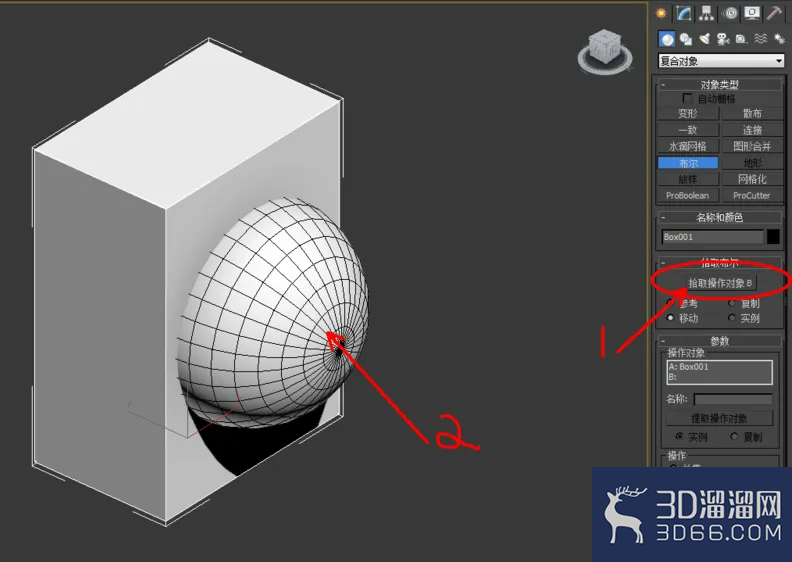792x562 pixels.
Task: Open the 复合对象 category dropdown
Action: [721, 61]
